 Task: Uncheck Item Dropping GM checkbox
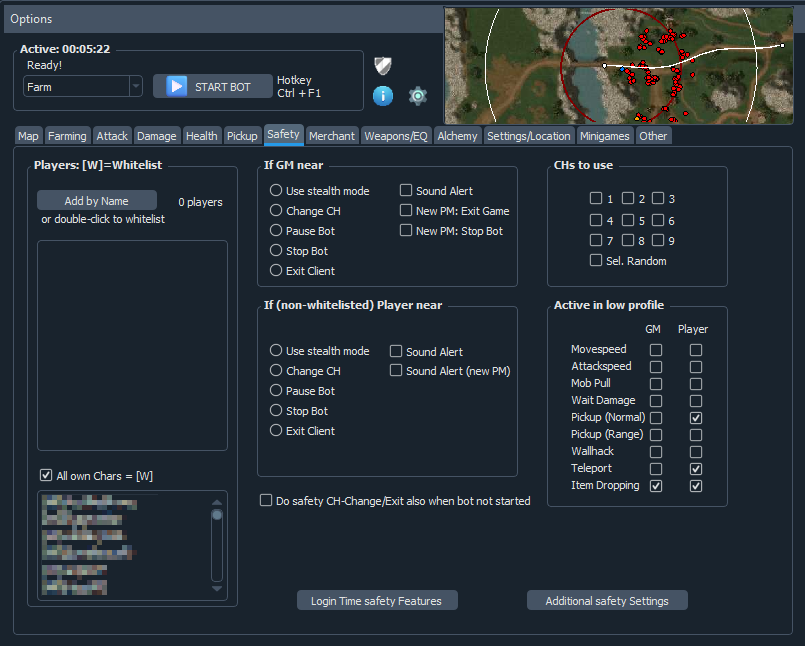click(x=656, y=486)
